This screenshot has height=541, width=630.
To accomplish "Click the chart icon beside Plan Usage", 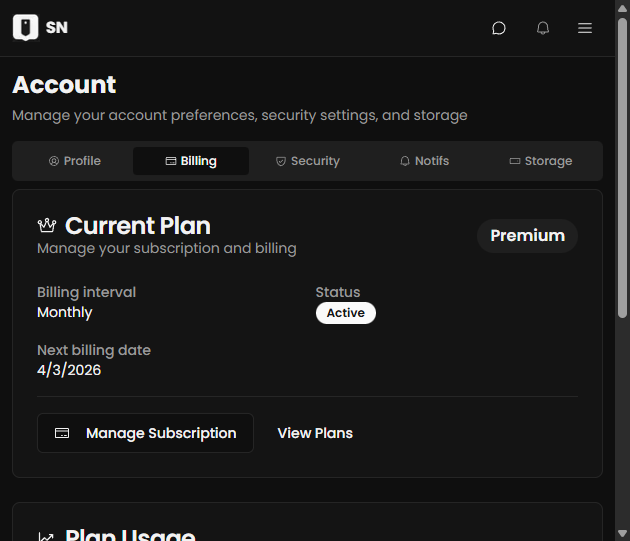I will pos(46,536).
